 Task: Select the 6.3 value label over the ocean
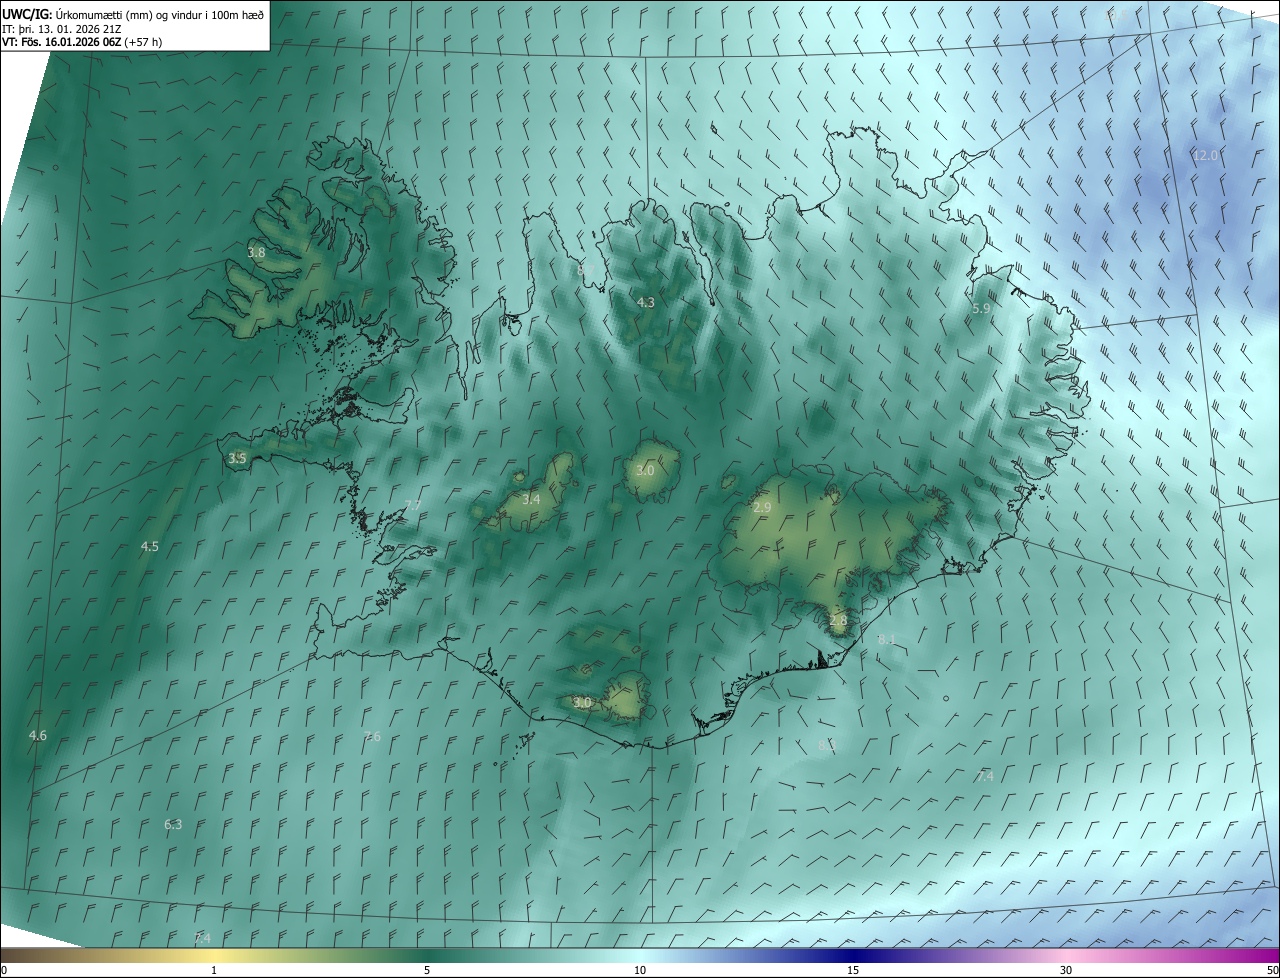coord(173,824)
